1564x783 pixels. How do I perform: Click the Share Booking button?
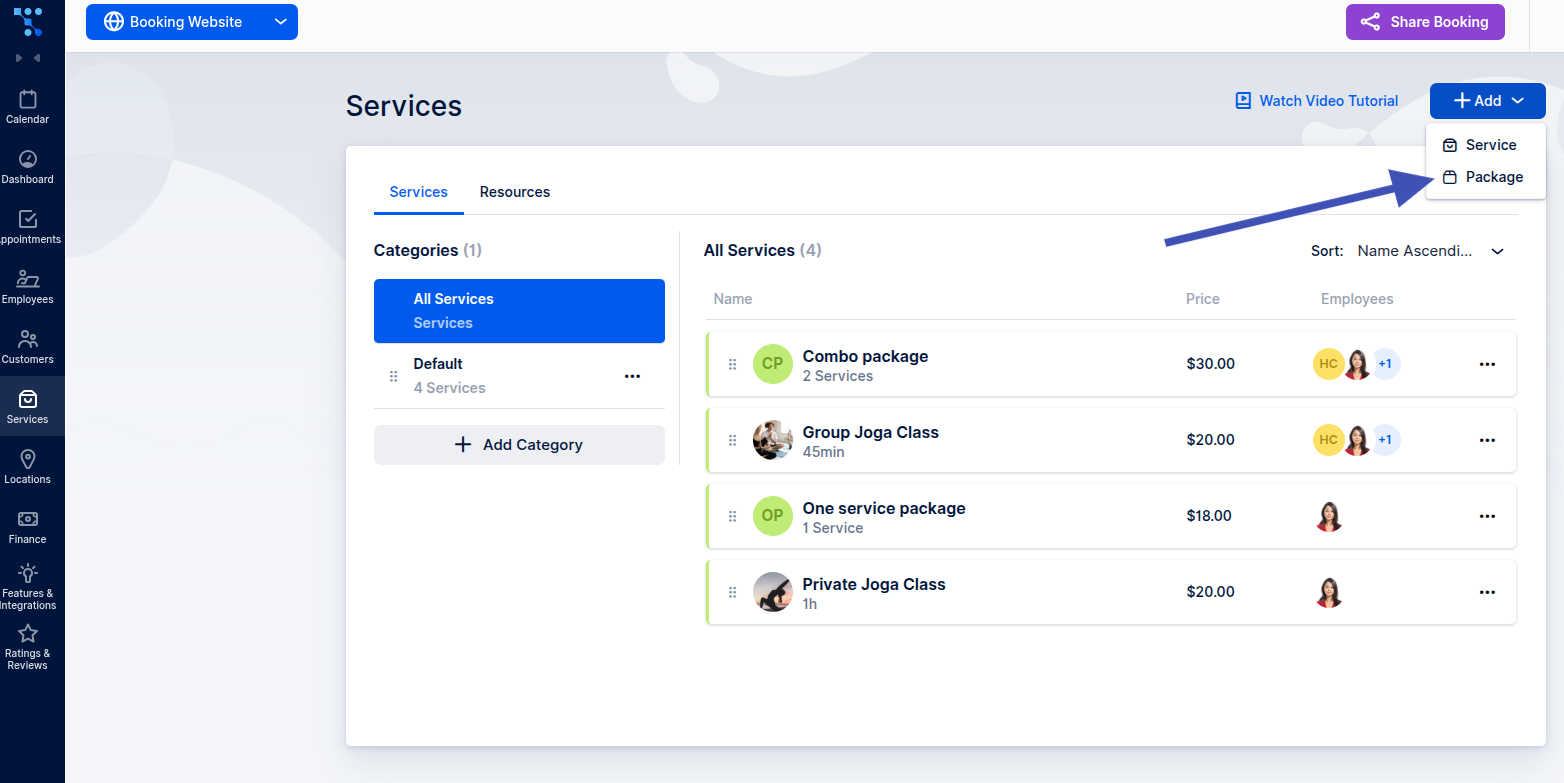click(x=1425, y=22)
